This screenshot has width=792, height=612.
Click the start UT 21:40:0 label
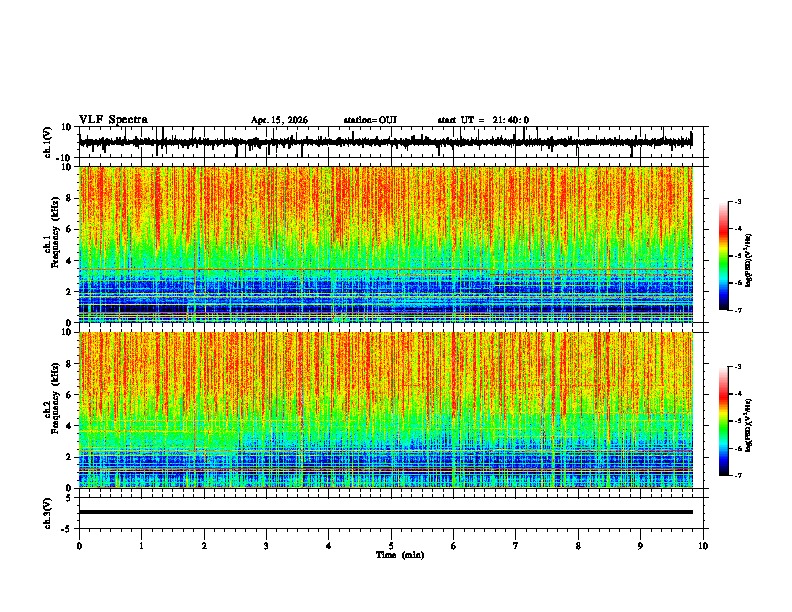click(483, 120)
